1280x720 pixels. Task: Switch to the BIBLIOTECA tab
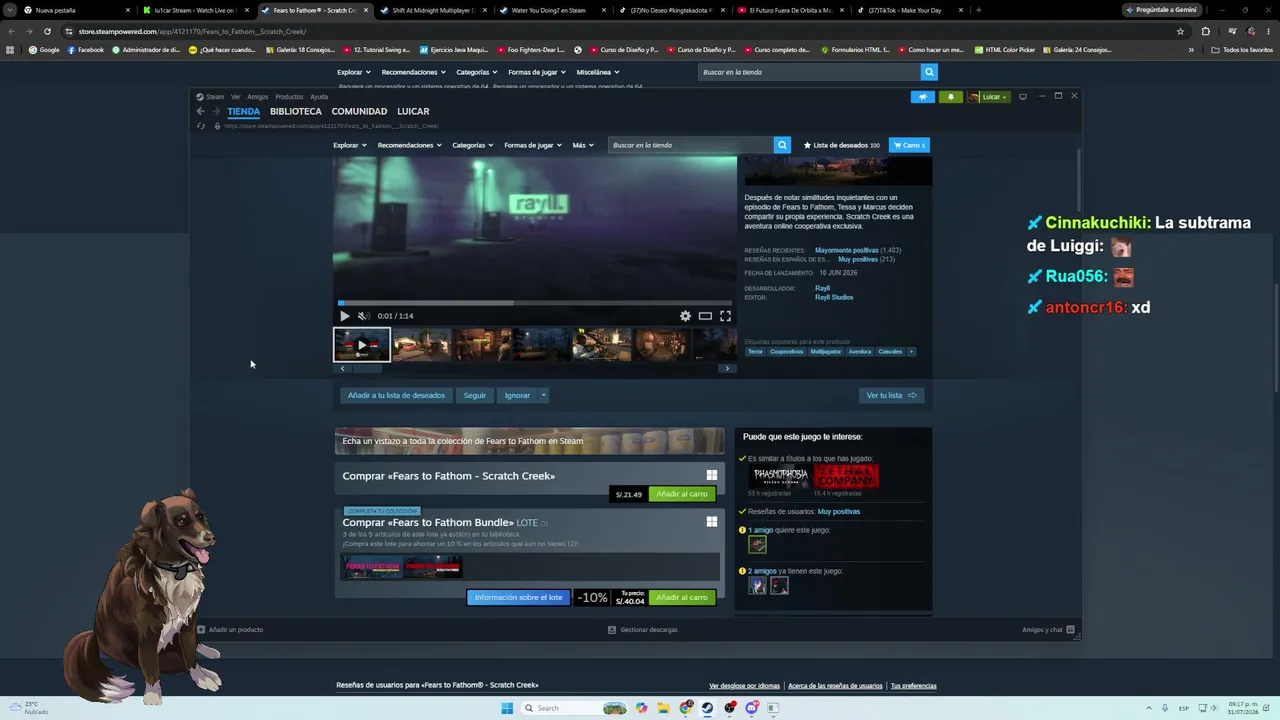(x=296, y=112)
